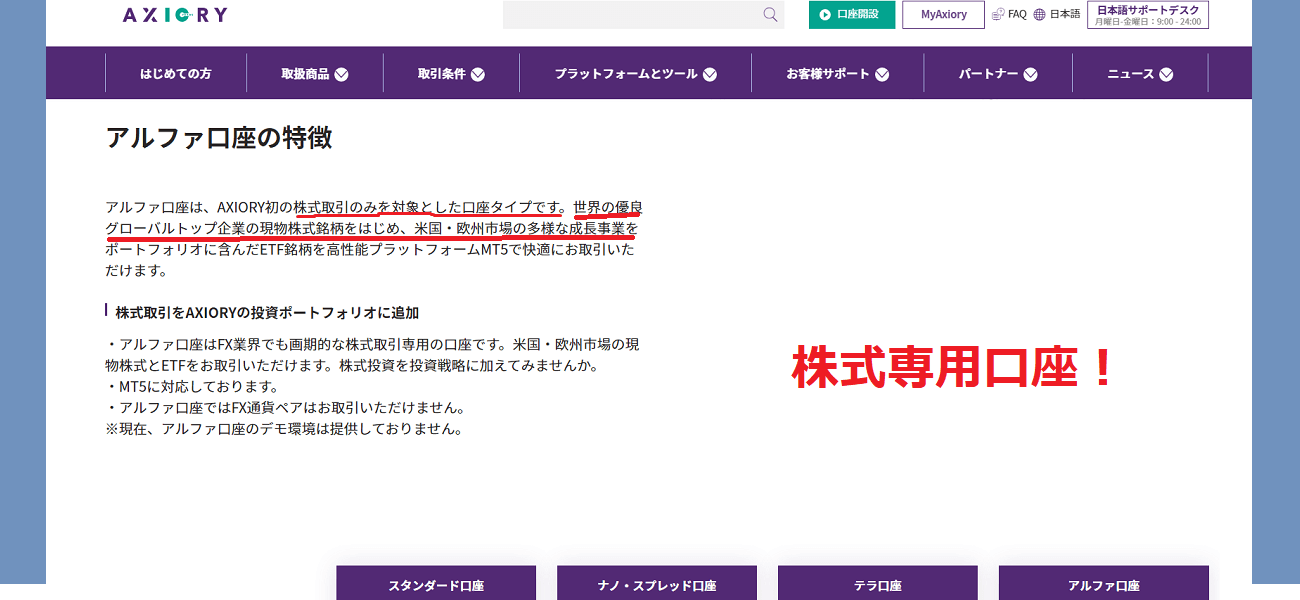
Task: Click the note about デモ環境 not provided
Action: (284, 429)
